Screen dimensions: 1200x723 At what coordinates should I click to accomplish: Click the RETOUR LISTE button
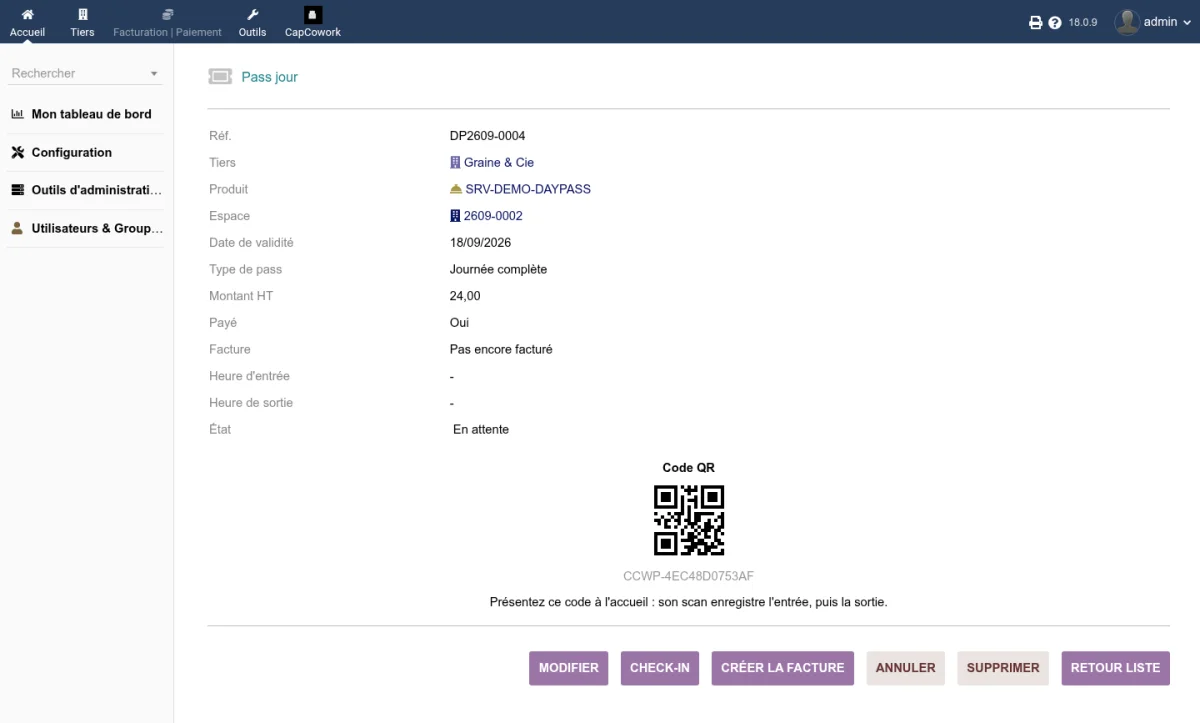[1115, 668]
